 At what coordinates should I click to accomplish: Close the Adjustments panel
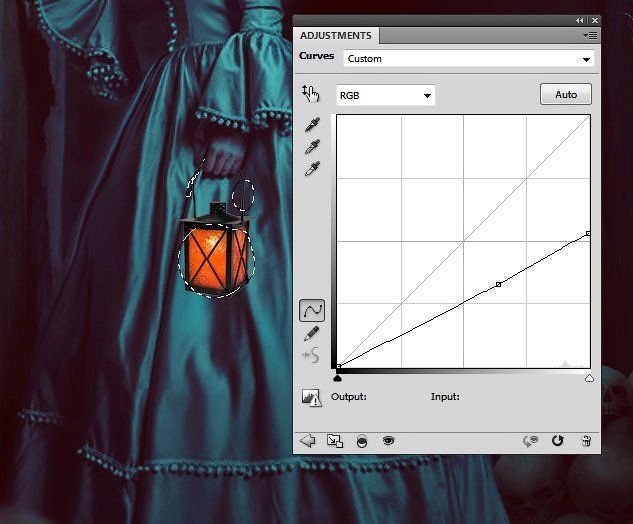pyautogui.click(x=595, y=20)
